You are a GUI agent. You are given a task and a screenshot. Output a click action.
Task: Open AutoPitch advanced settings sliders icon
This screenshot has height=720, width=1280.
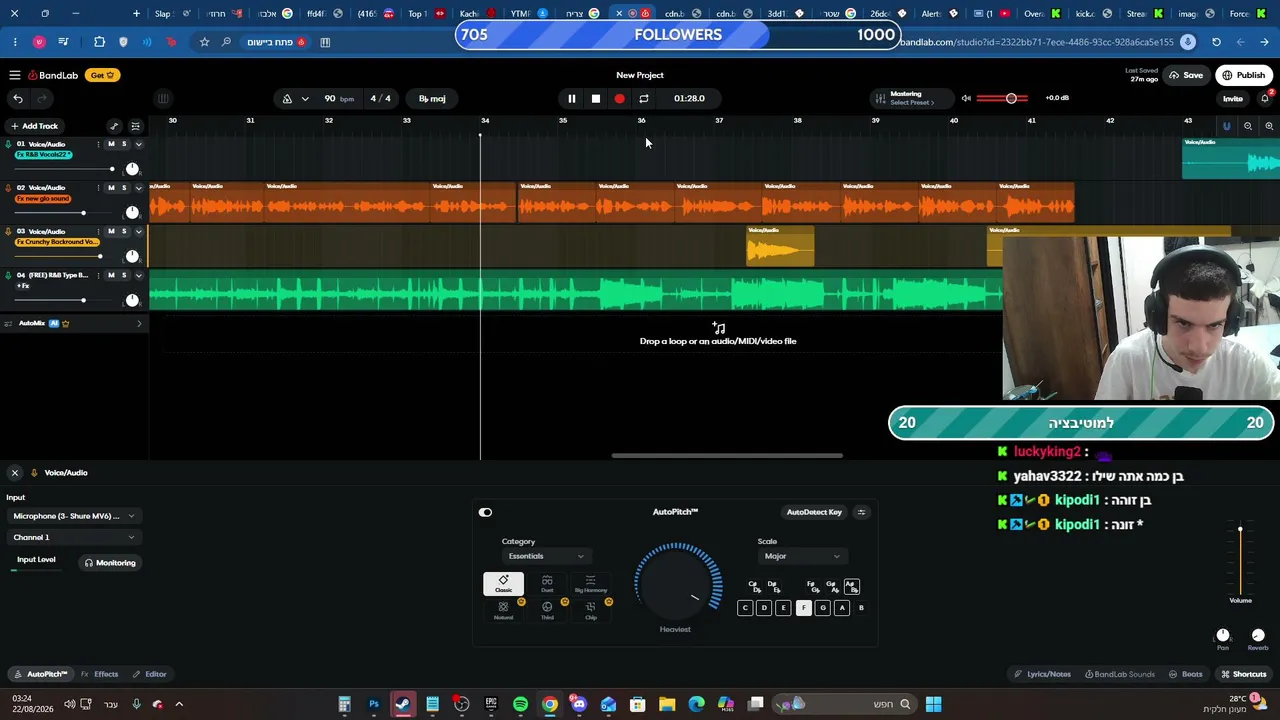[861, 512]
